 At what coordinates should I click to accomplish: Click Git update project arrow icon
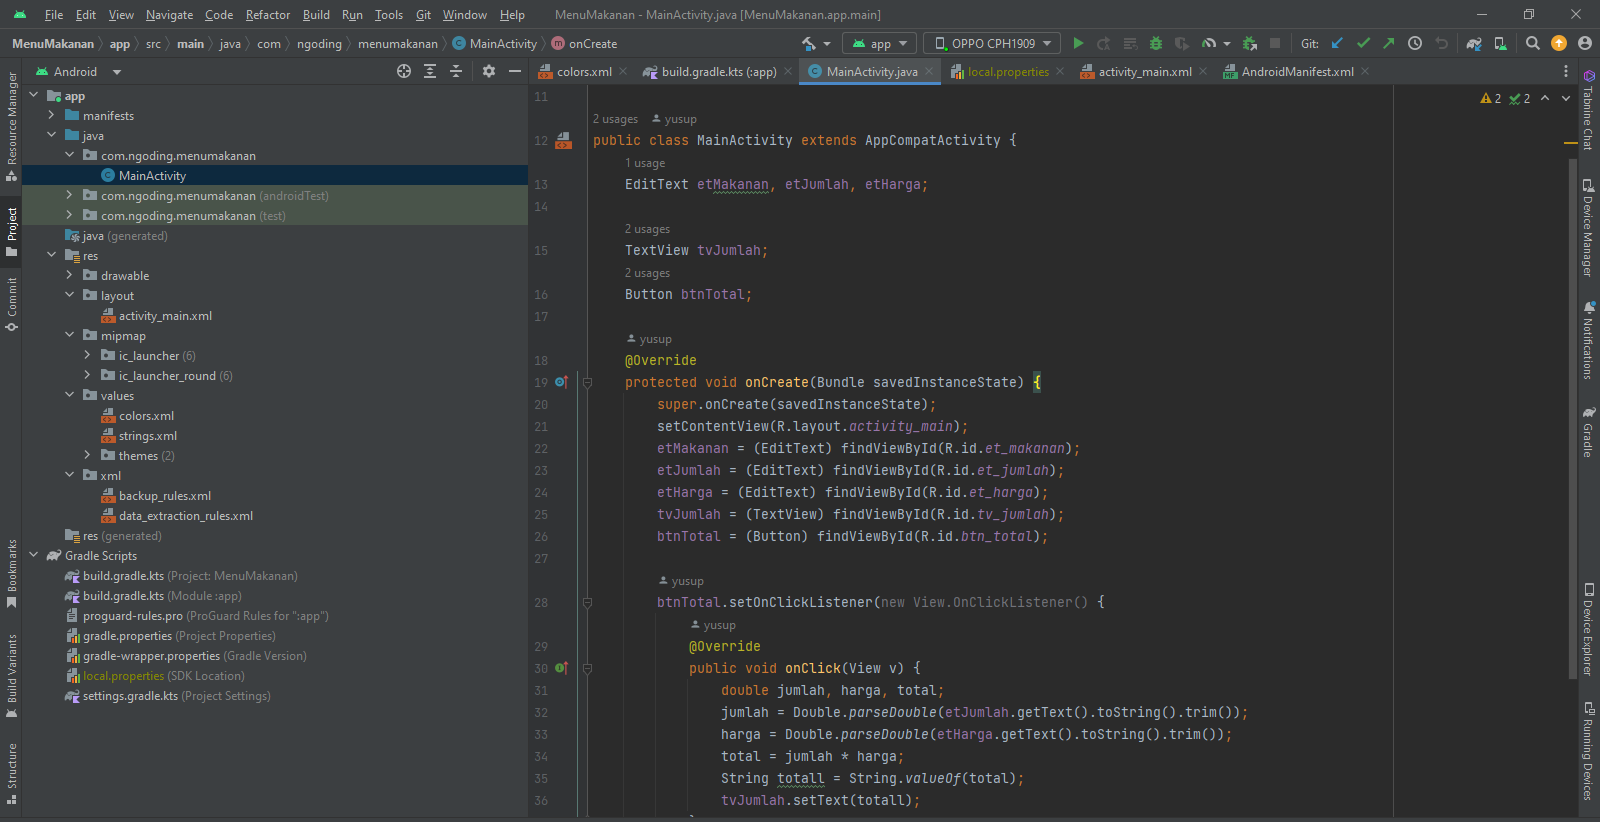coord(1338,43)
